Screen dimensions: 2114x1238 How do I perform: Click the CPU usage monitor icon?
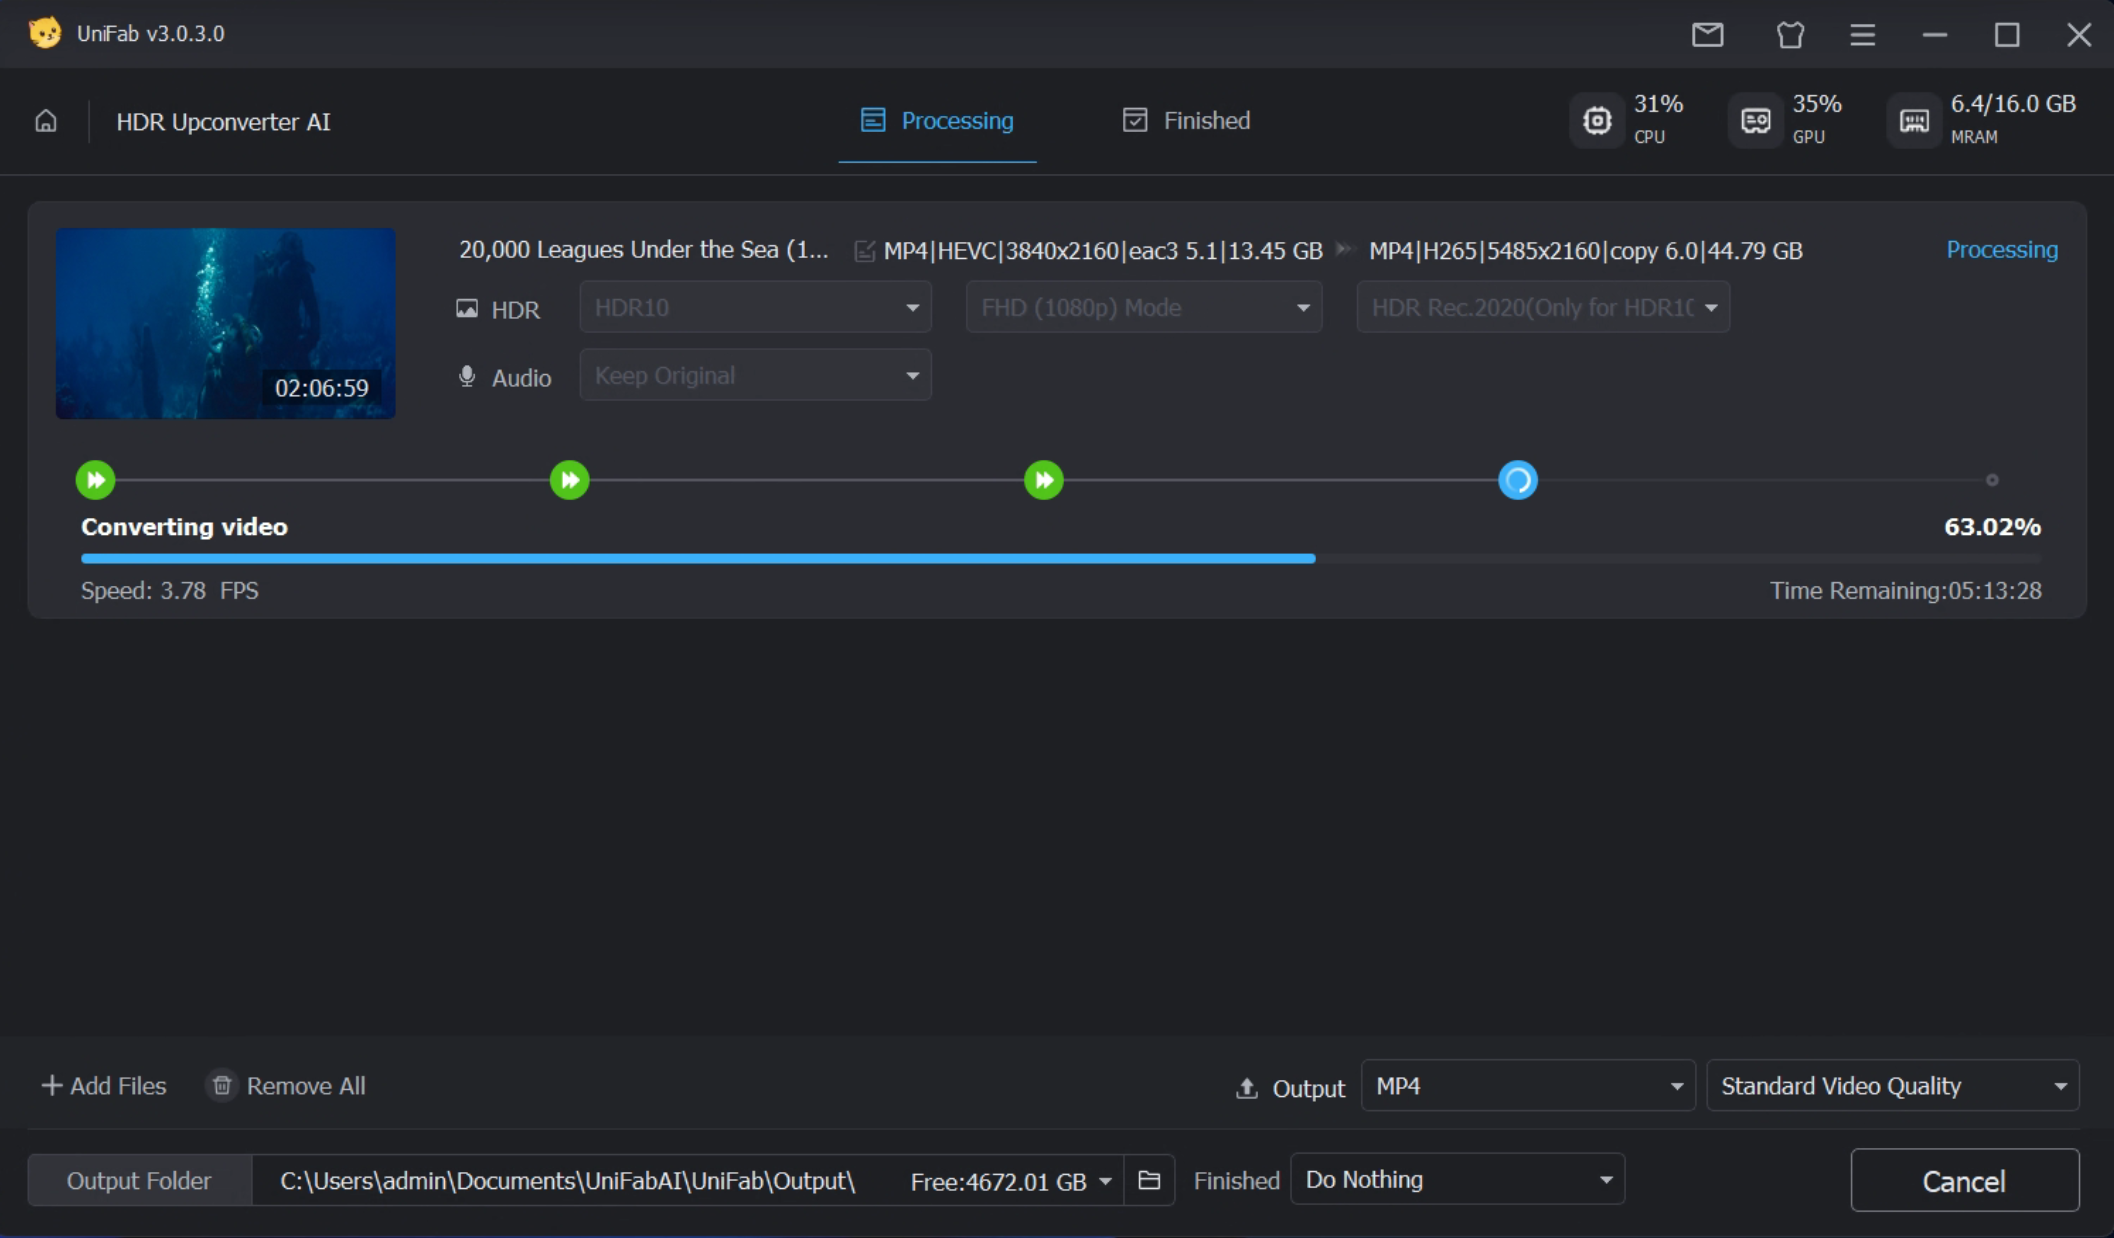click(x=1597, y=121)
